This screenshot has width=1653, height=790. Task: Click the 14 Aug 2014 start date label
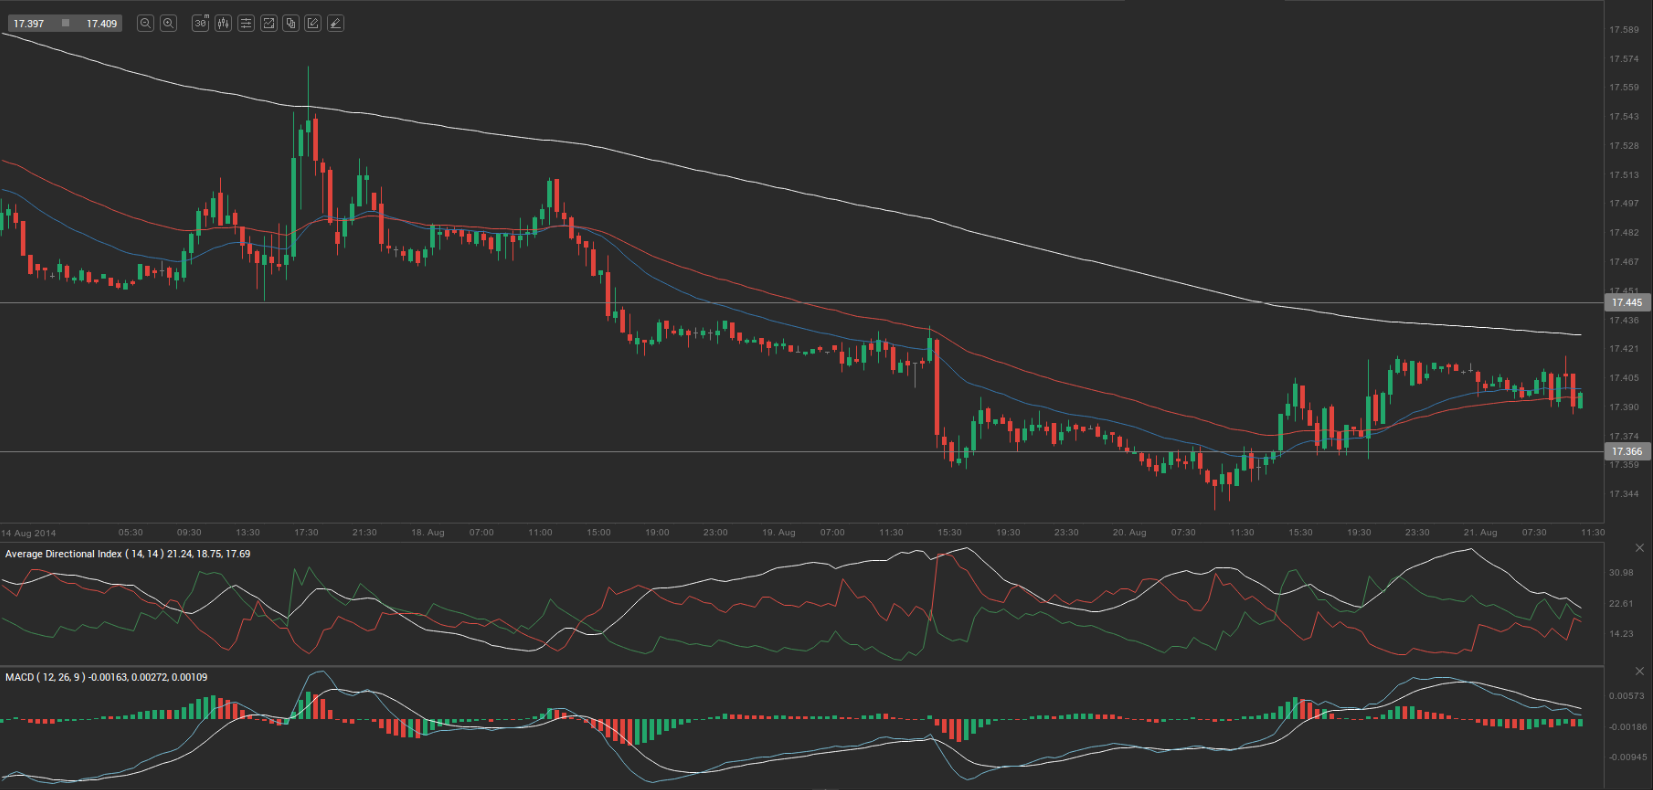pyautogui.click(x=29, y=533)
